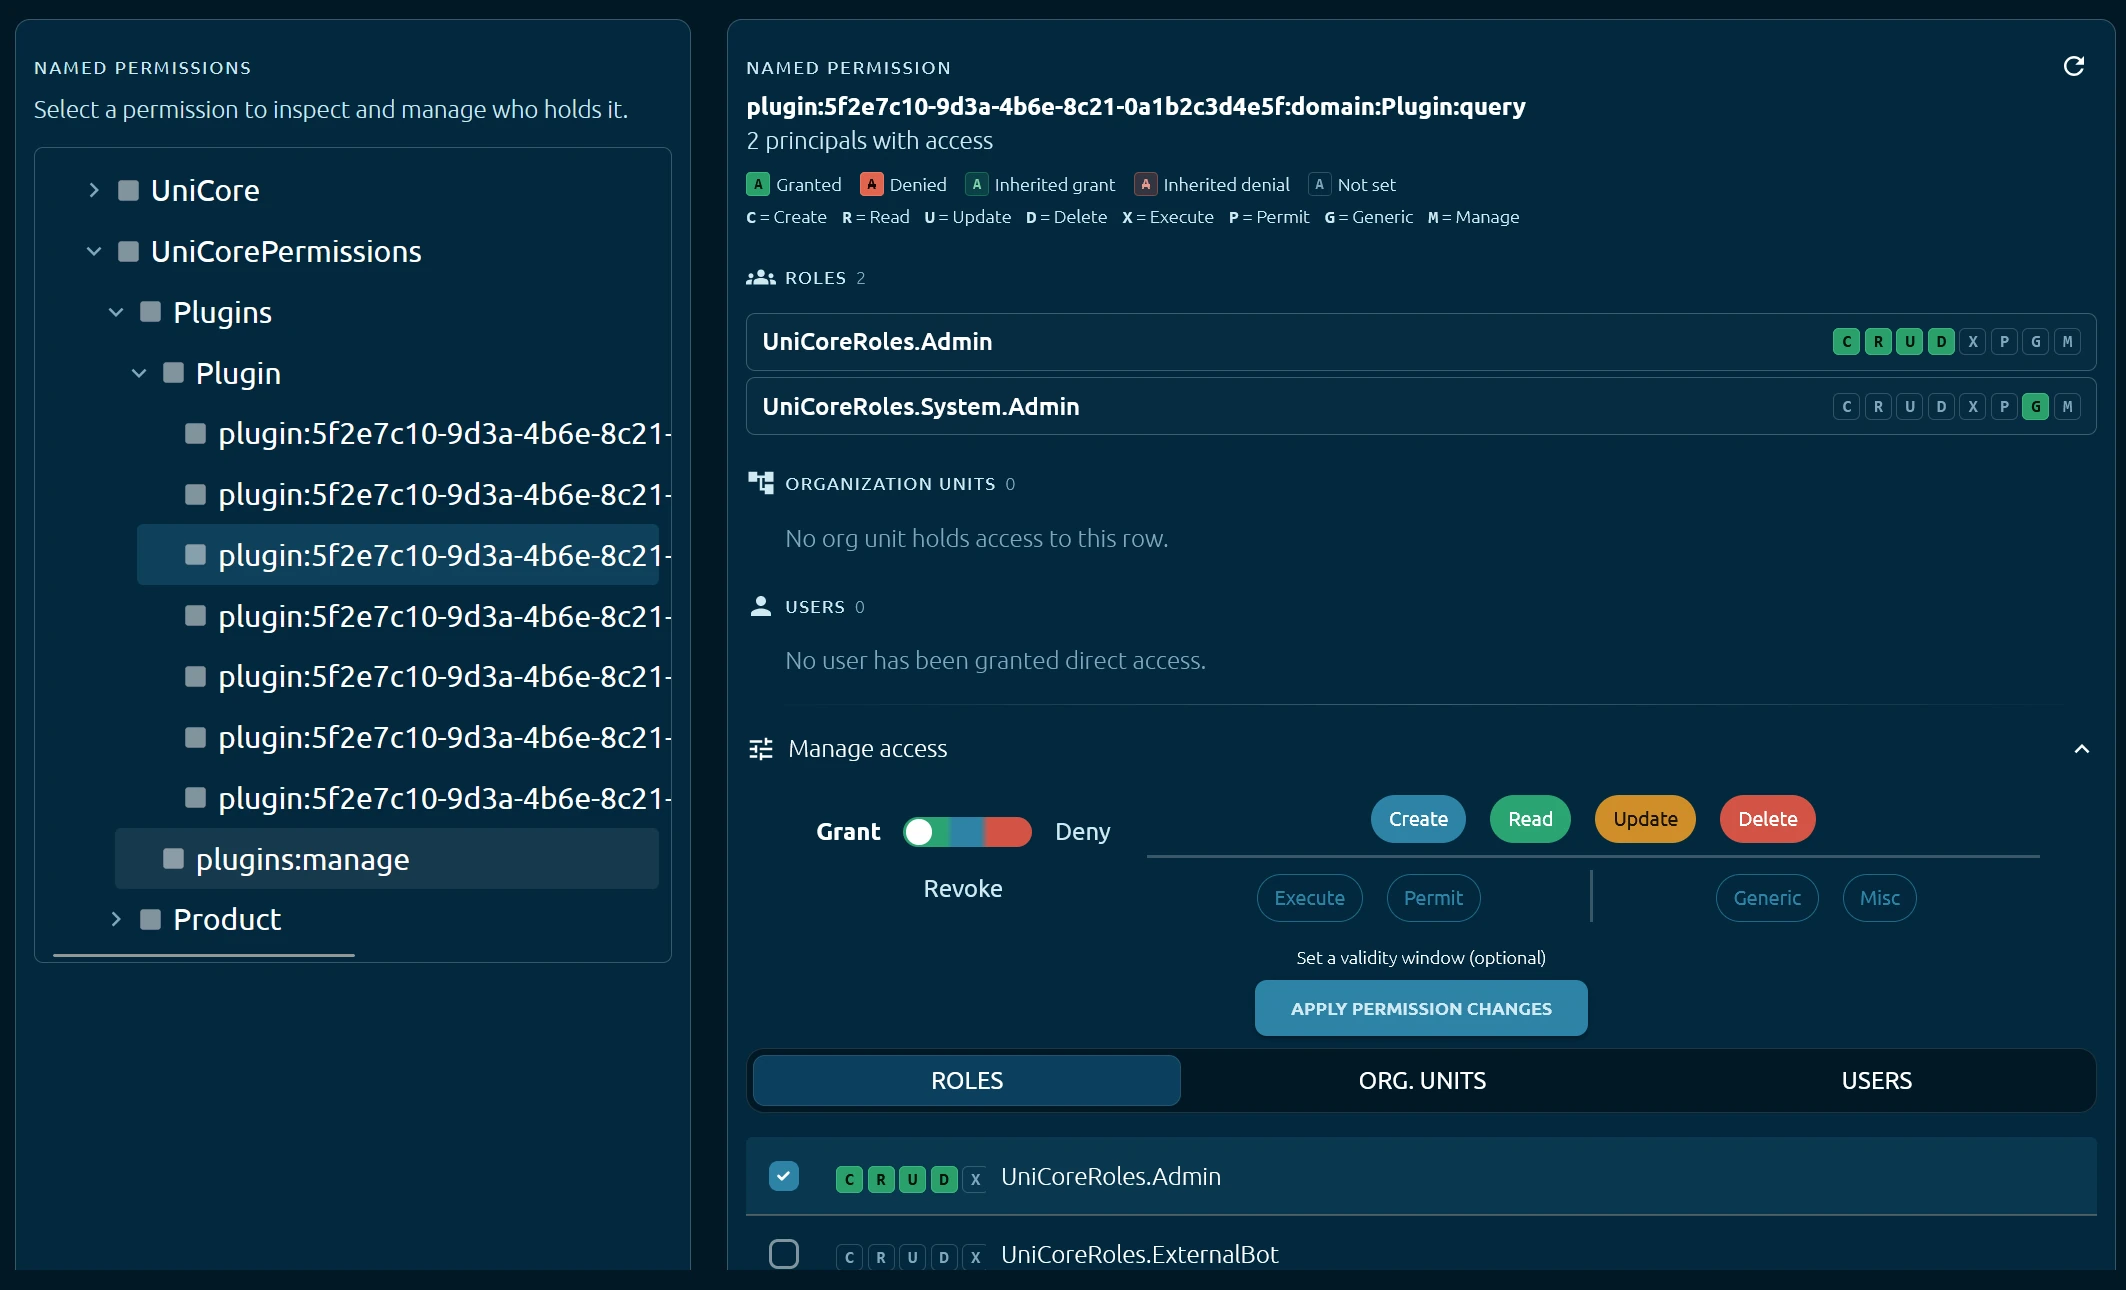Viewport: 2126px width, 1290px height.
Task: Click Apply Permission Changes button
Action: coord(1421,1008)
